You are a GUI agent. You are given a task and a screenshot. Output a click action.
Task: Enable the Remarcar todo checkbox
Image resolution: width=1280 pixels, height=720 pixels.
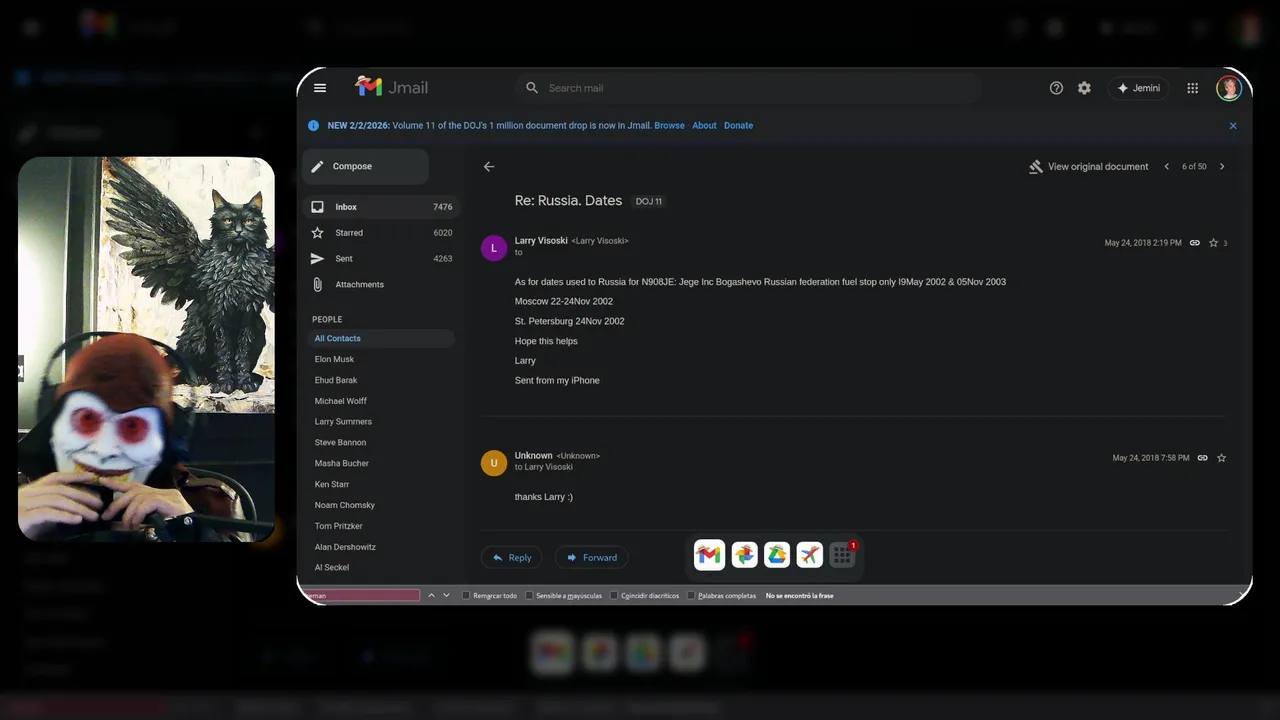(467, 596)
